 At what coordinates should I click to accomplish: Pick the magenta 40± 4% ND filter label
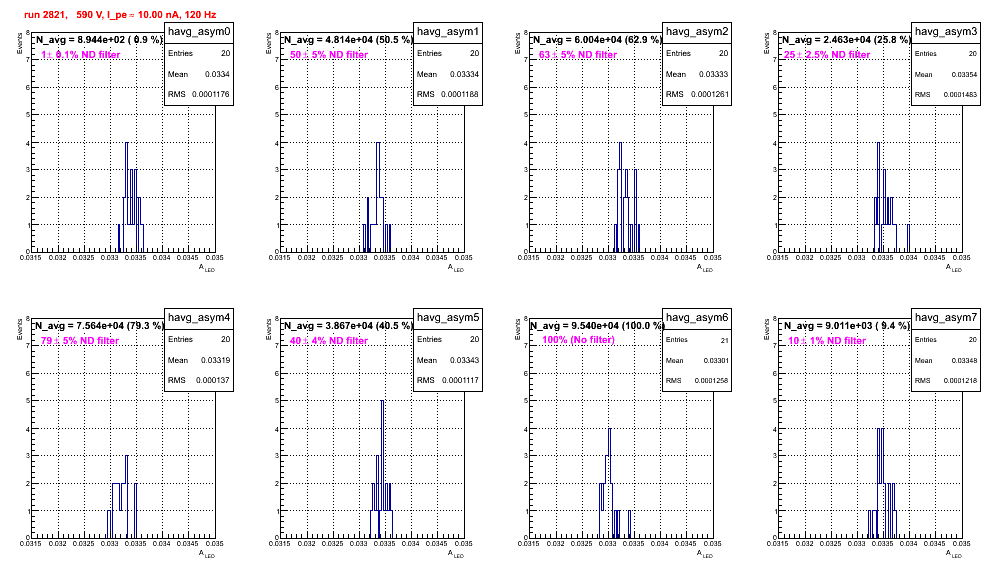[329, 341]
